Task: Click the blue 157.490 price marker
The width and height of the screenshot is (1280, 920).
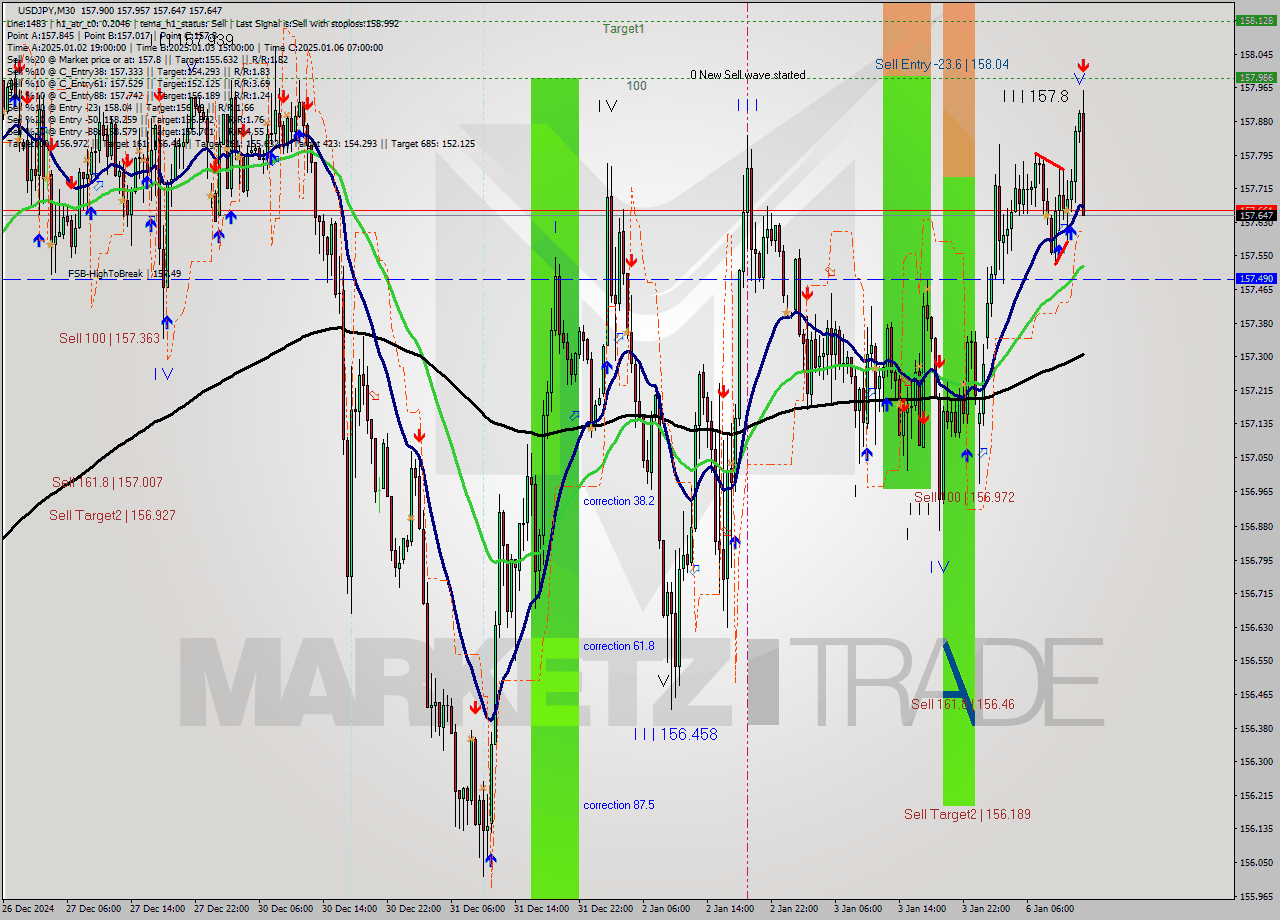Action: [1256, 279]
